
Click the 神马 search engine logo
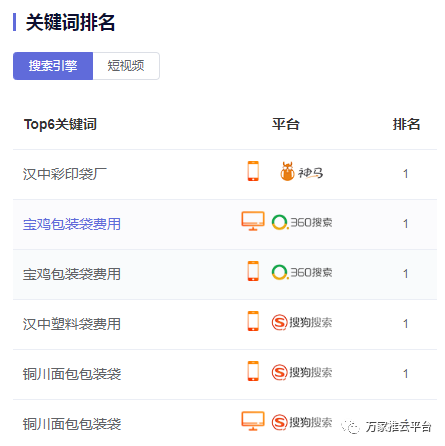coord(302,172)
